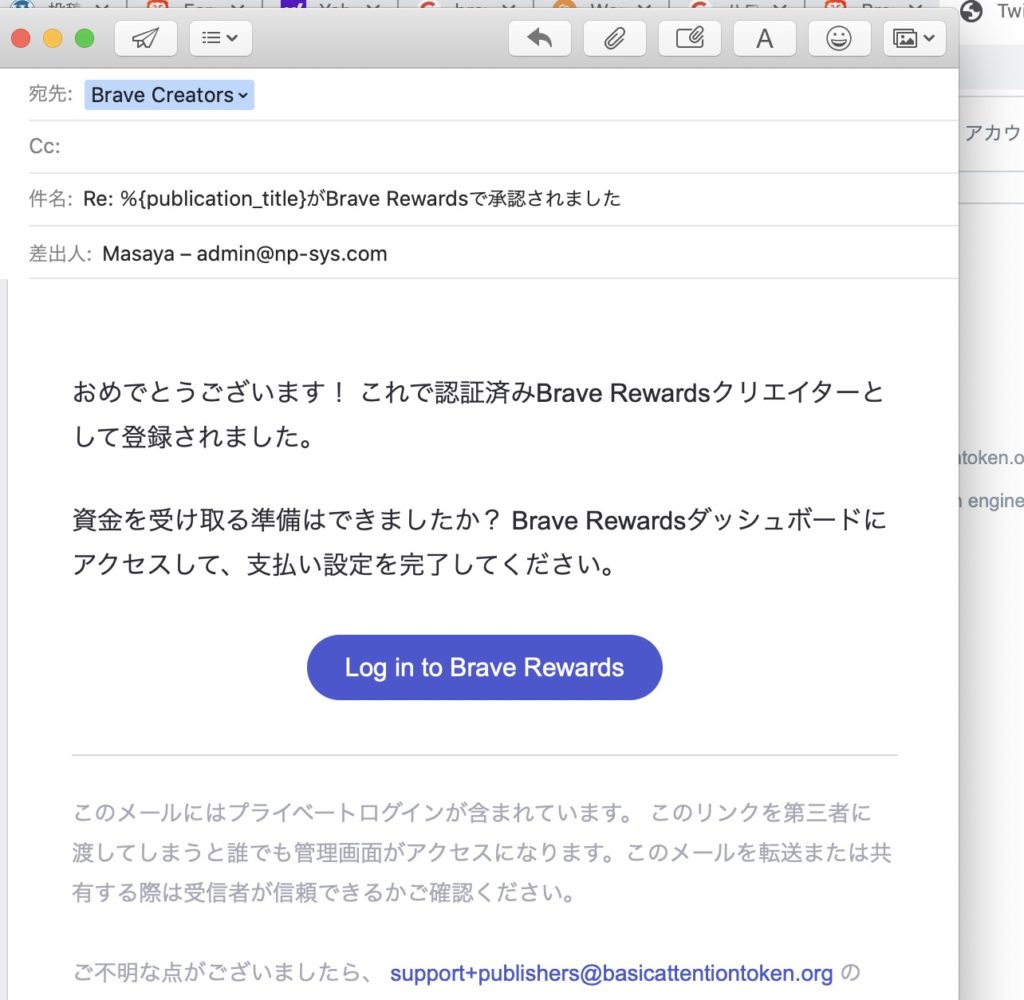Click the subject line field
Screen dimensions: 1024x1000
tap(493, 199)
